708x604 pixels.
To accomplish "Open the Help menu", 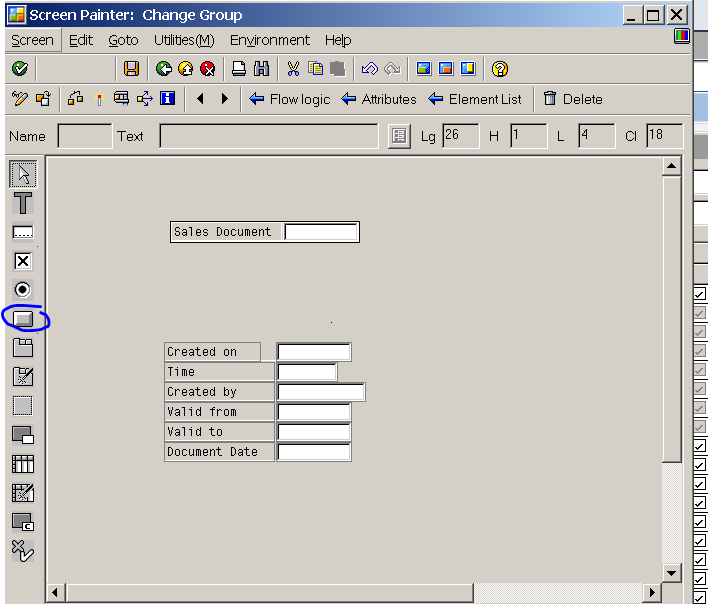I will 338,40.
